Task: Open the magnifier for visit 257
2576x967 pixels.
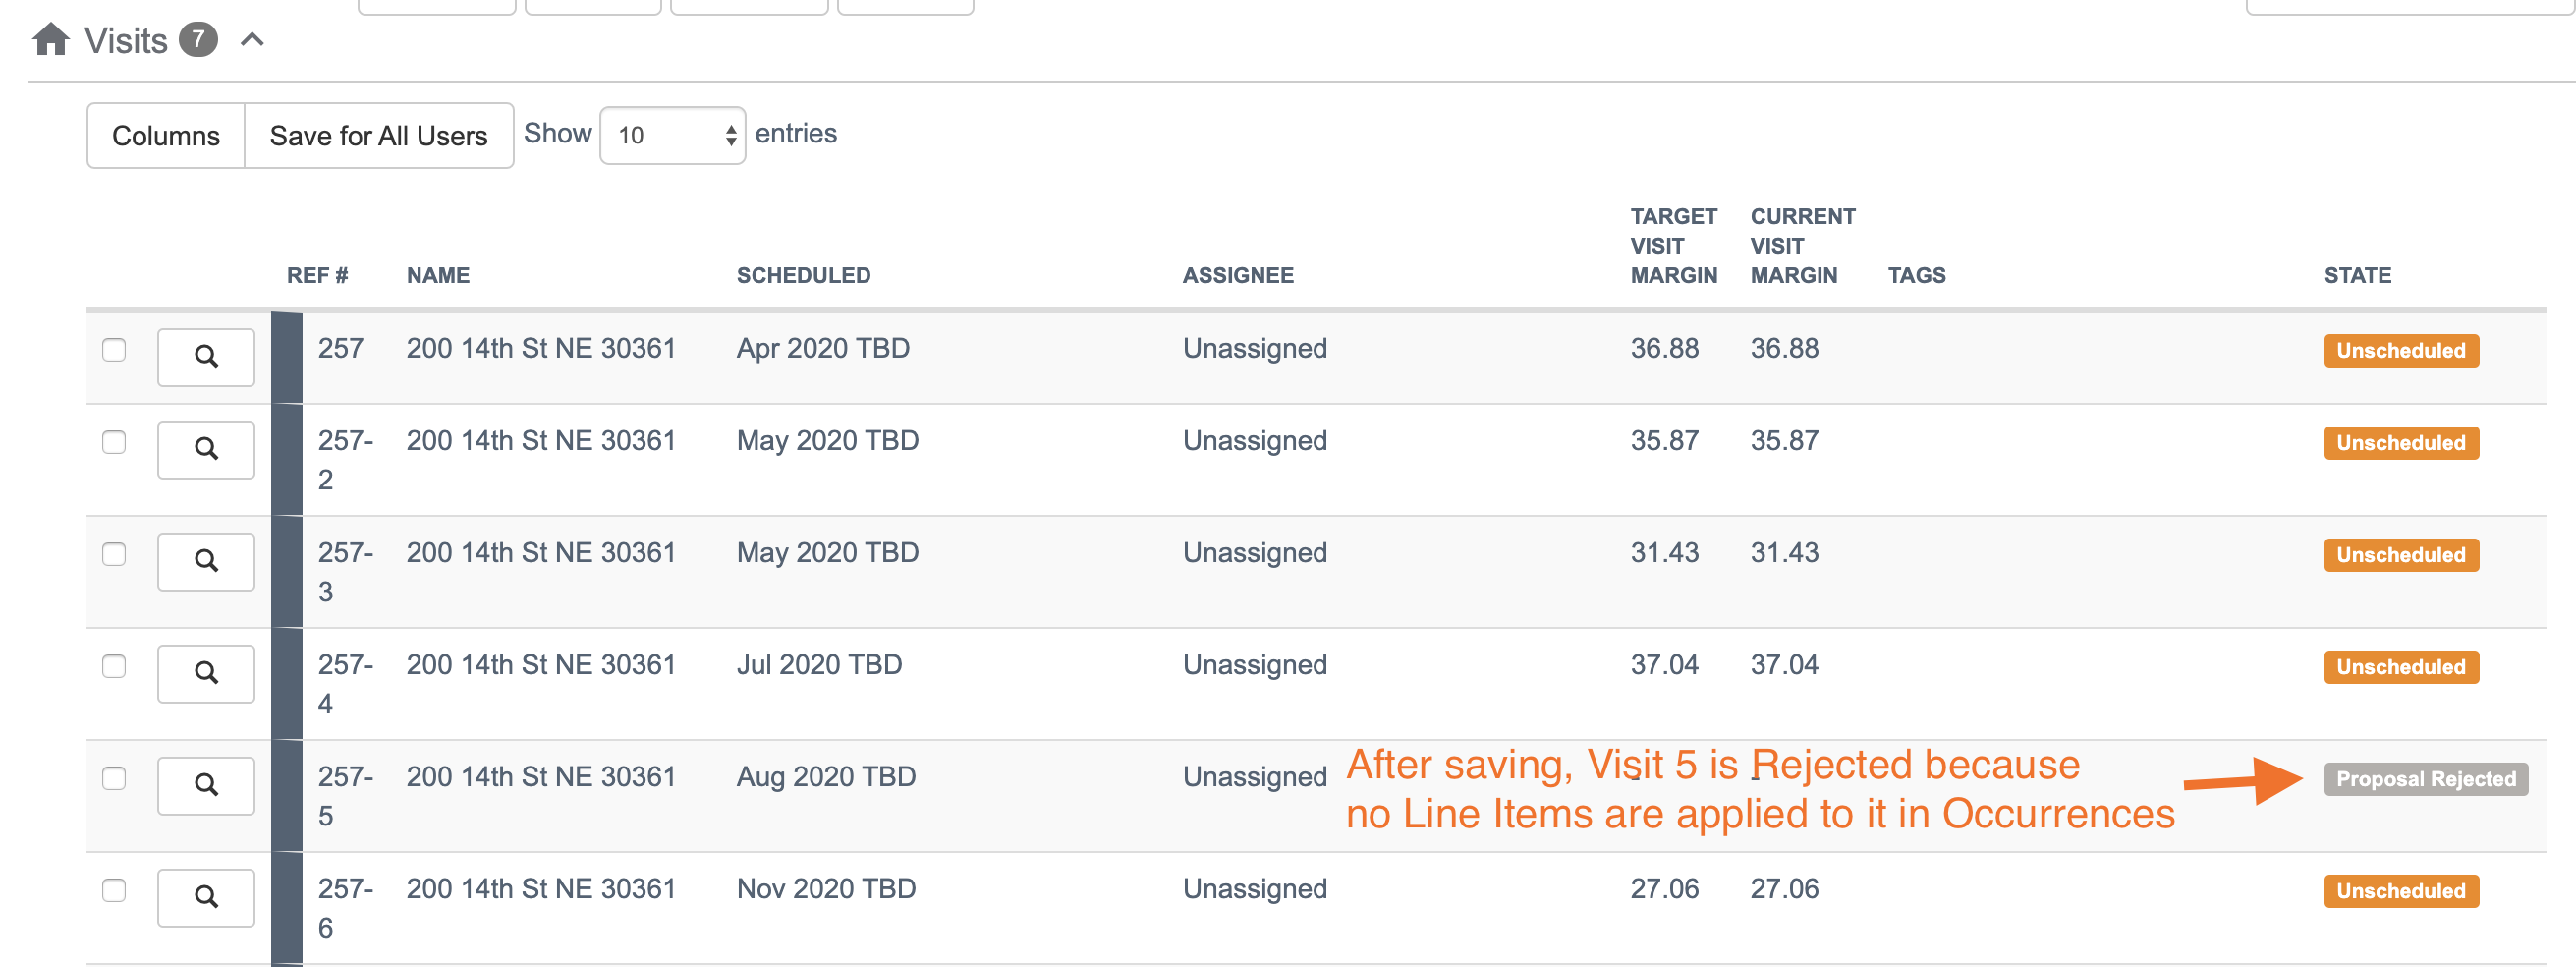Action: (x=206, y=356)
